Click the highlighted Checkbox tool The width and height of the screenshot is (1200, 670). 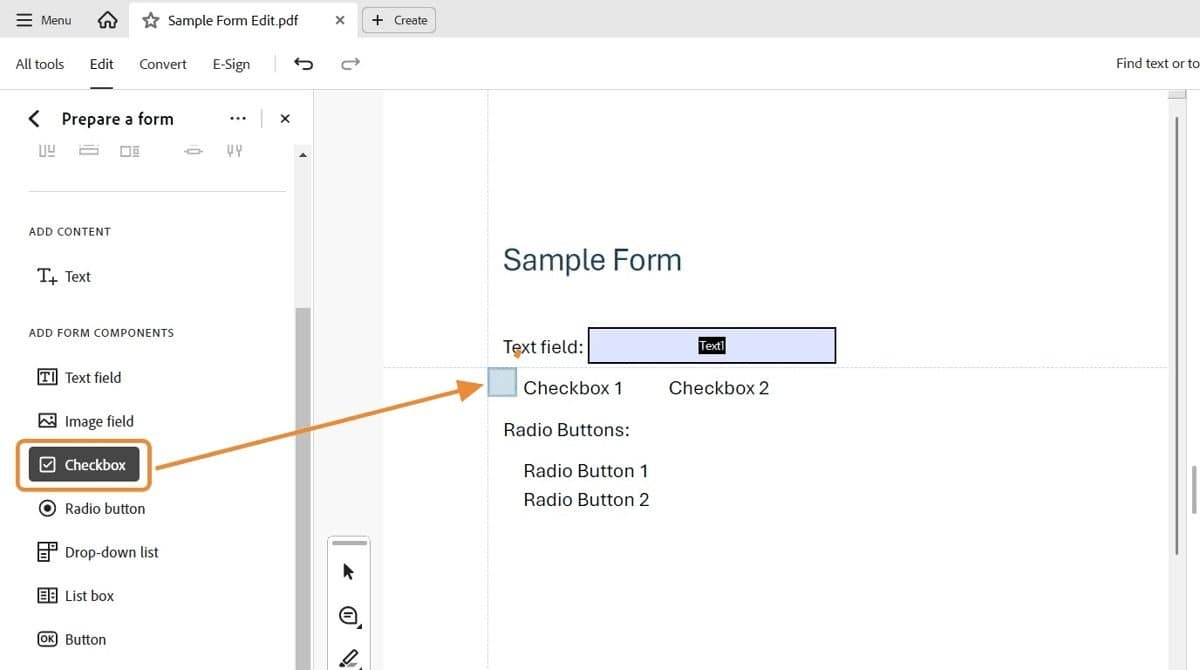pos(83,464)
